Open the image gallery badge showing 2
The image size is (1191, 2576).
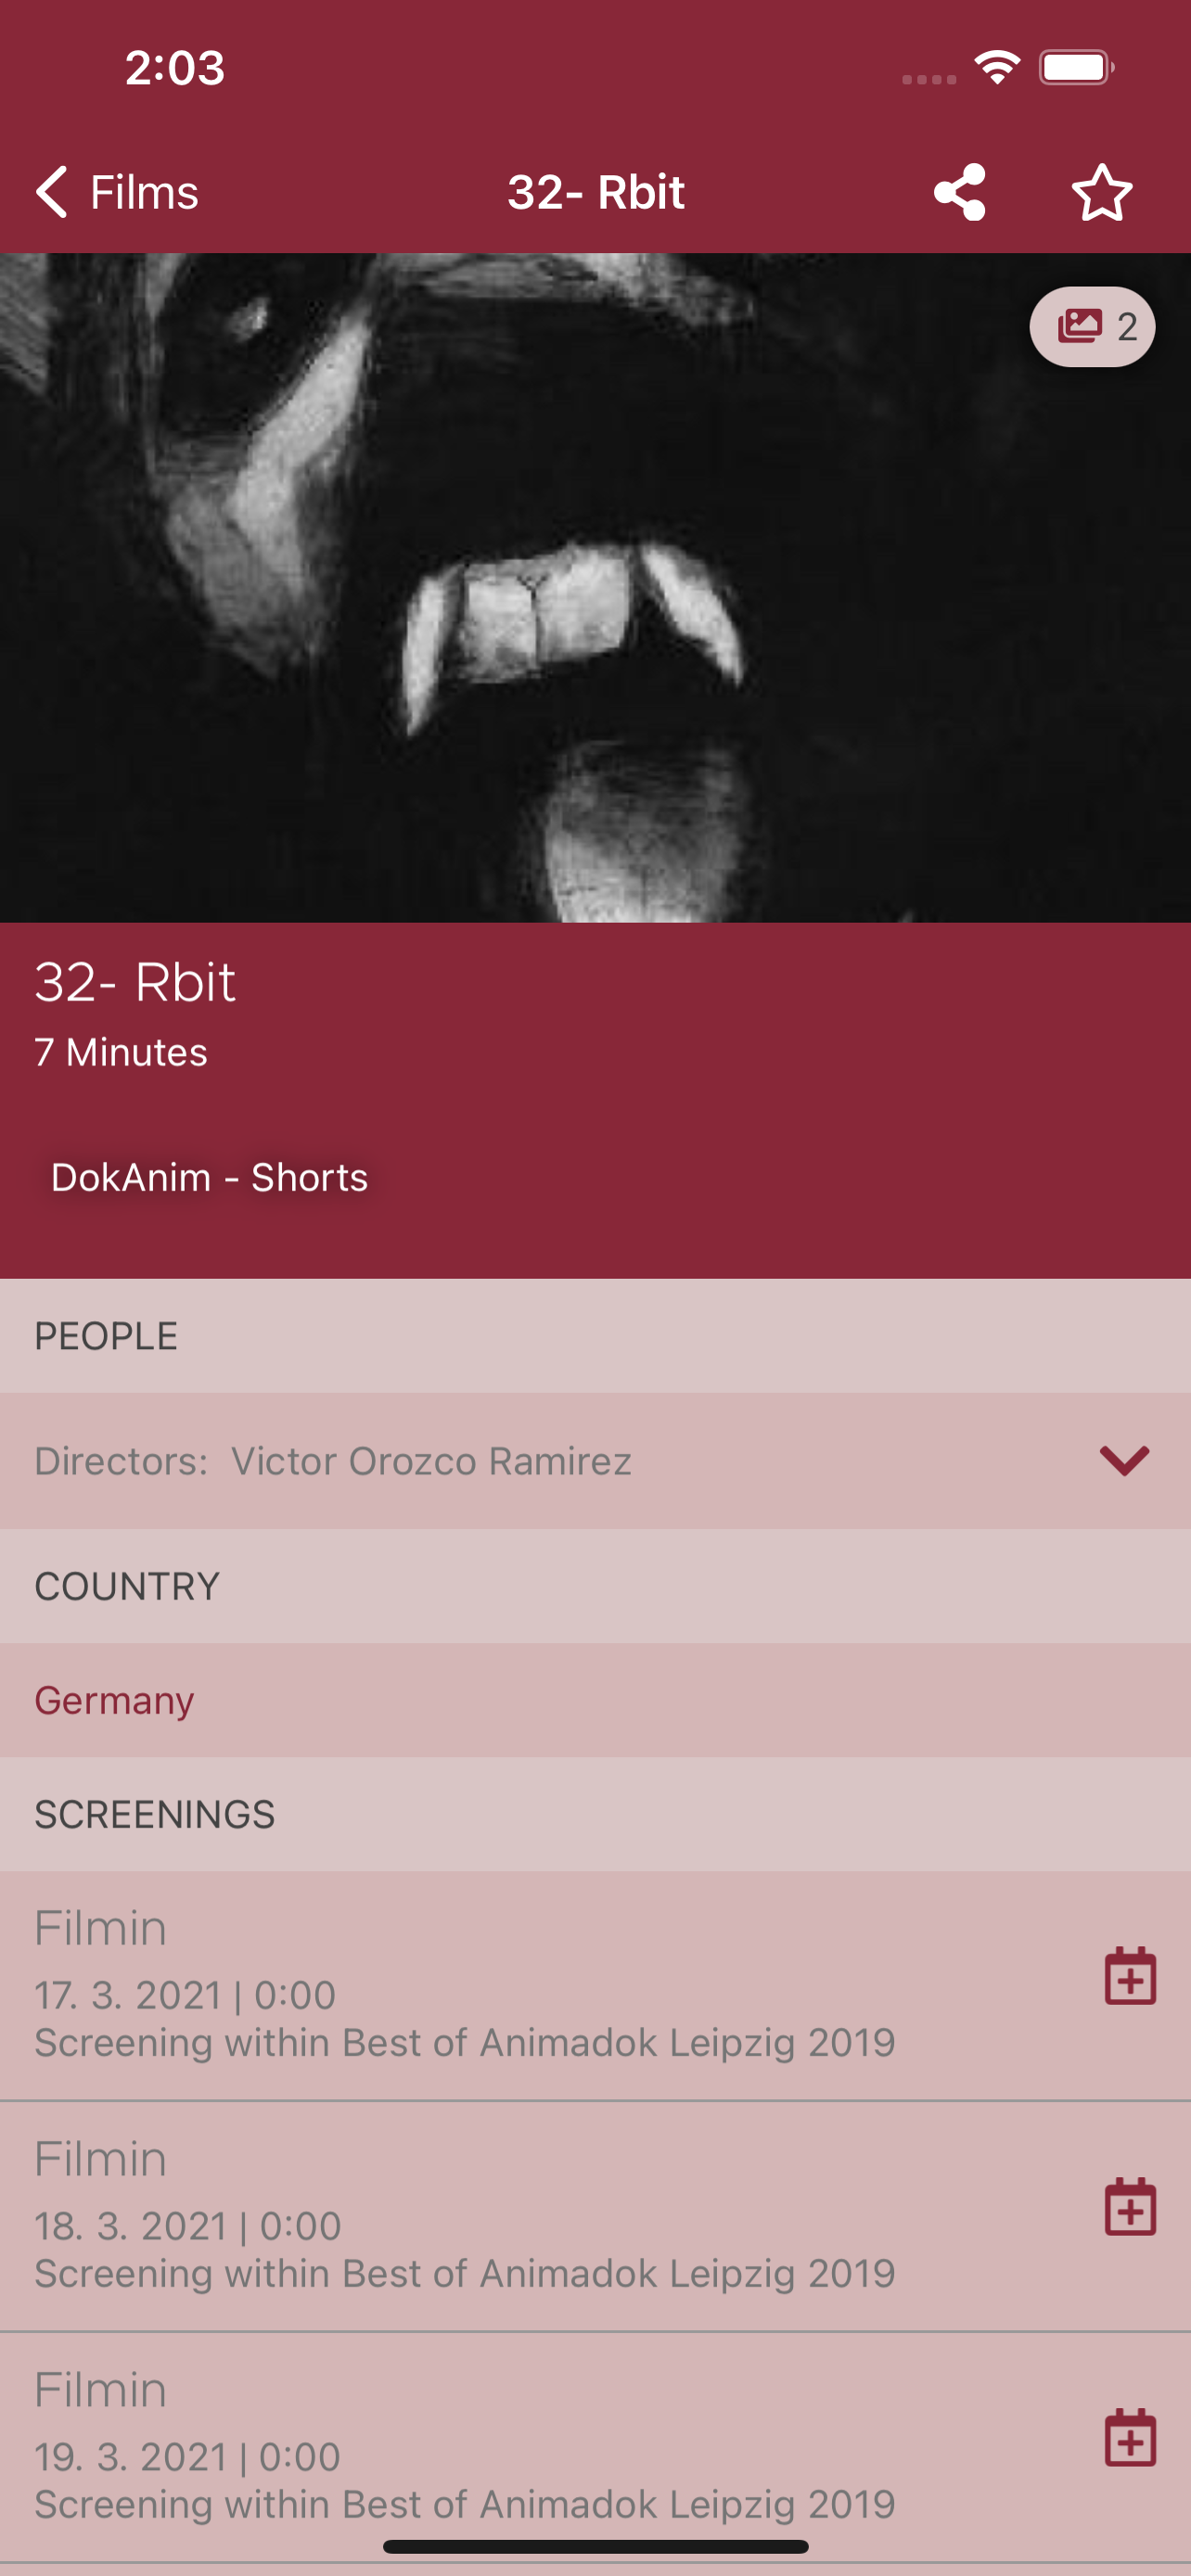pos(1092,327)
